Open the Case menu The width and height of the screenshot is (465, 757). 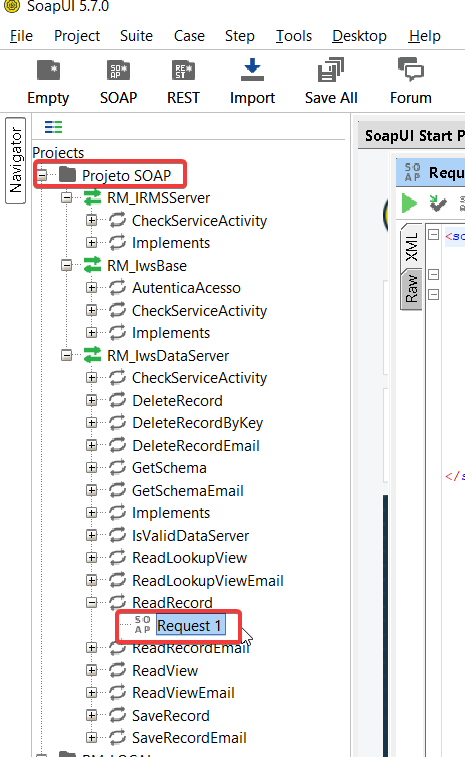[189, 36]
